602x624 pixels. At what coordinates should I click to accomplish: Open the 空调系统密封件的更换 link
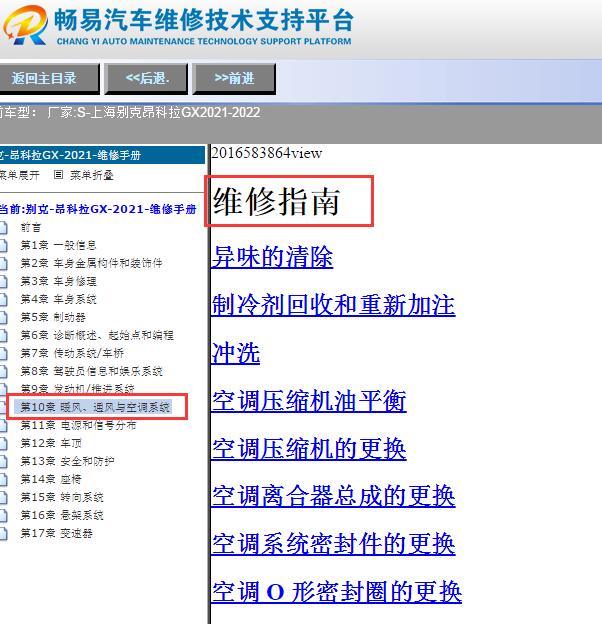pyautogui.click(x=333, y=544)
